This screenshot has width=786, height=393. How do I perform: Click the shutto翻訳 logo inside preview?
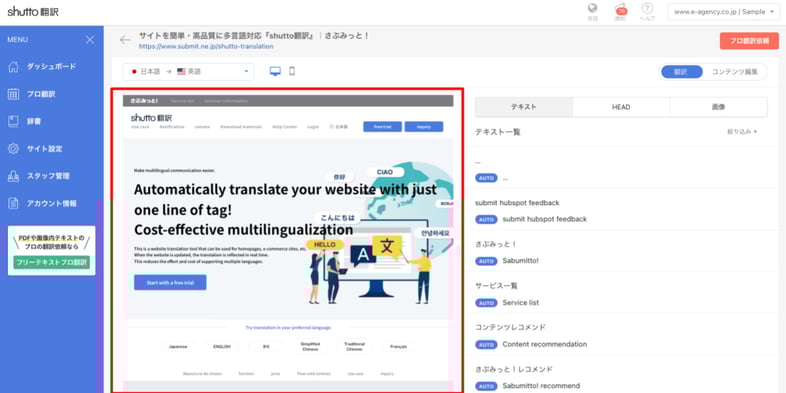(151, 118)
